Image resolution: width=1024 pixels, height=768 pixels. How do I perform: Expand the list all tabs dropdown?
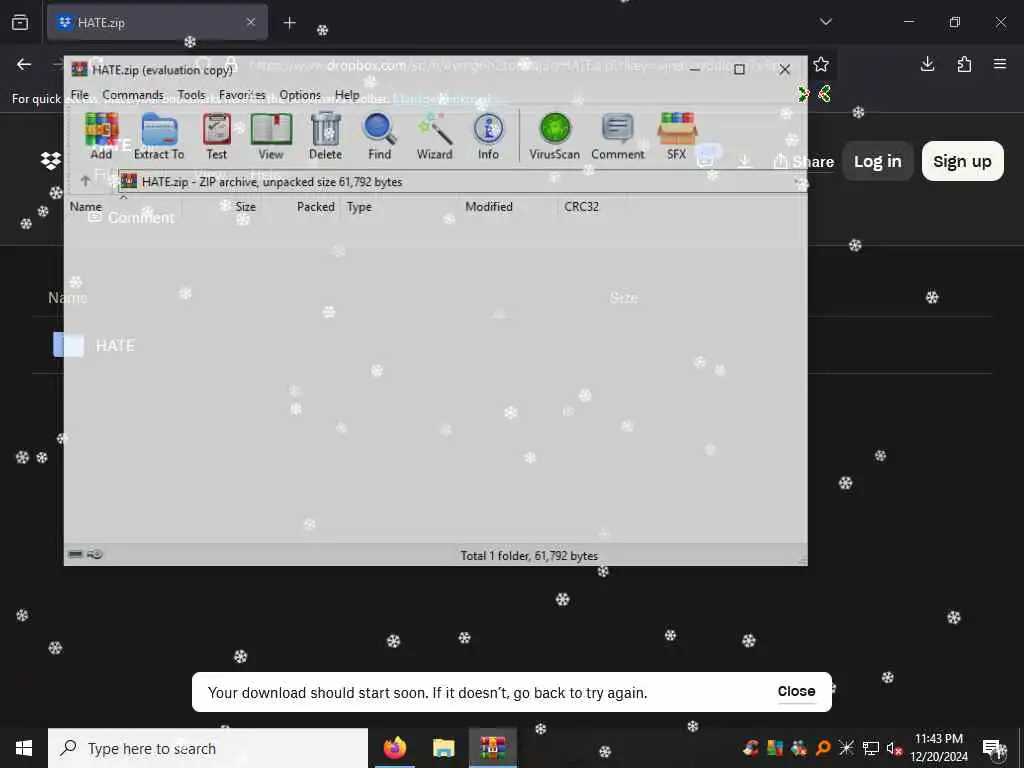826,22
